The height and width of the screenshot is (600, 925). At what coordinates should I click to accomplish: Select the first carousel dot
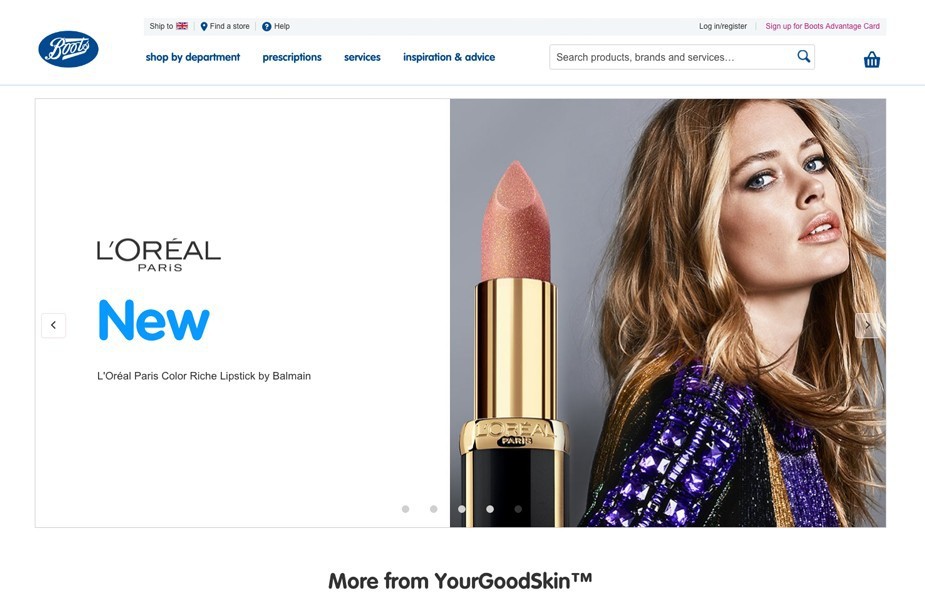click(x=405, y=509)
